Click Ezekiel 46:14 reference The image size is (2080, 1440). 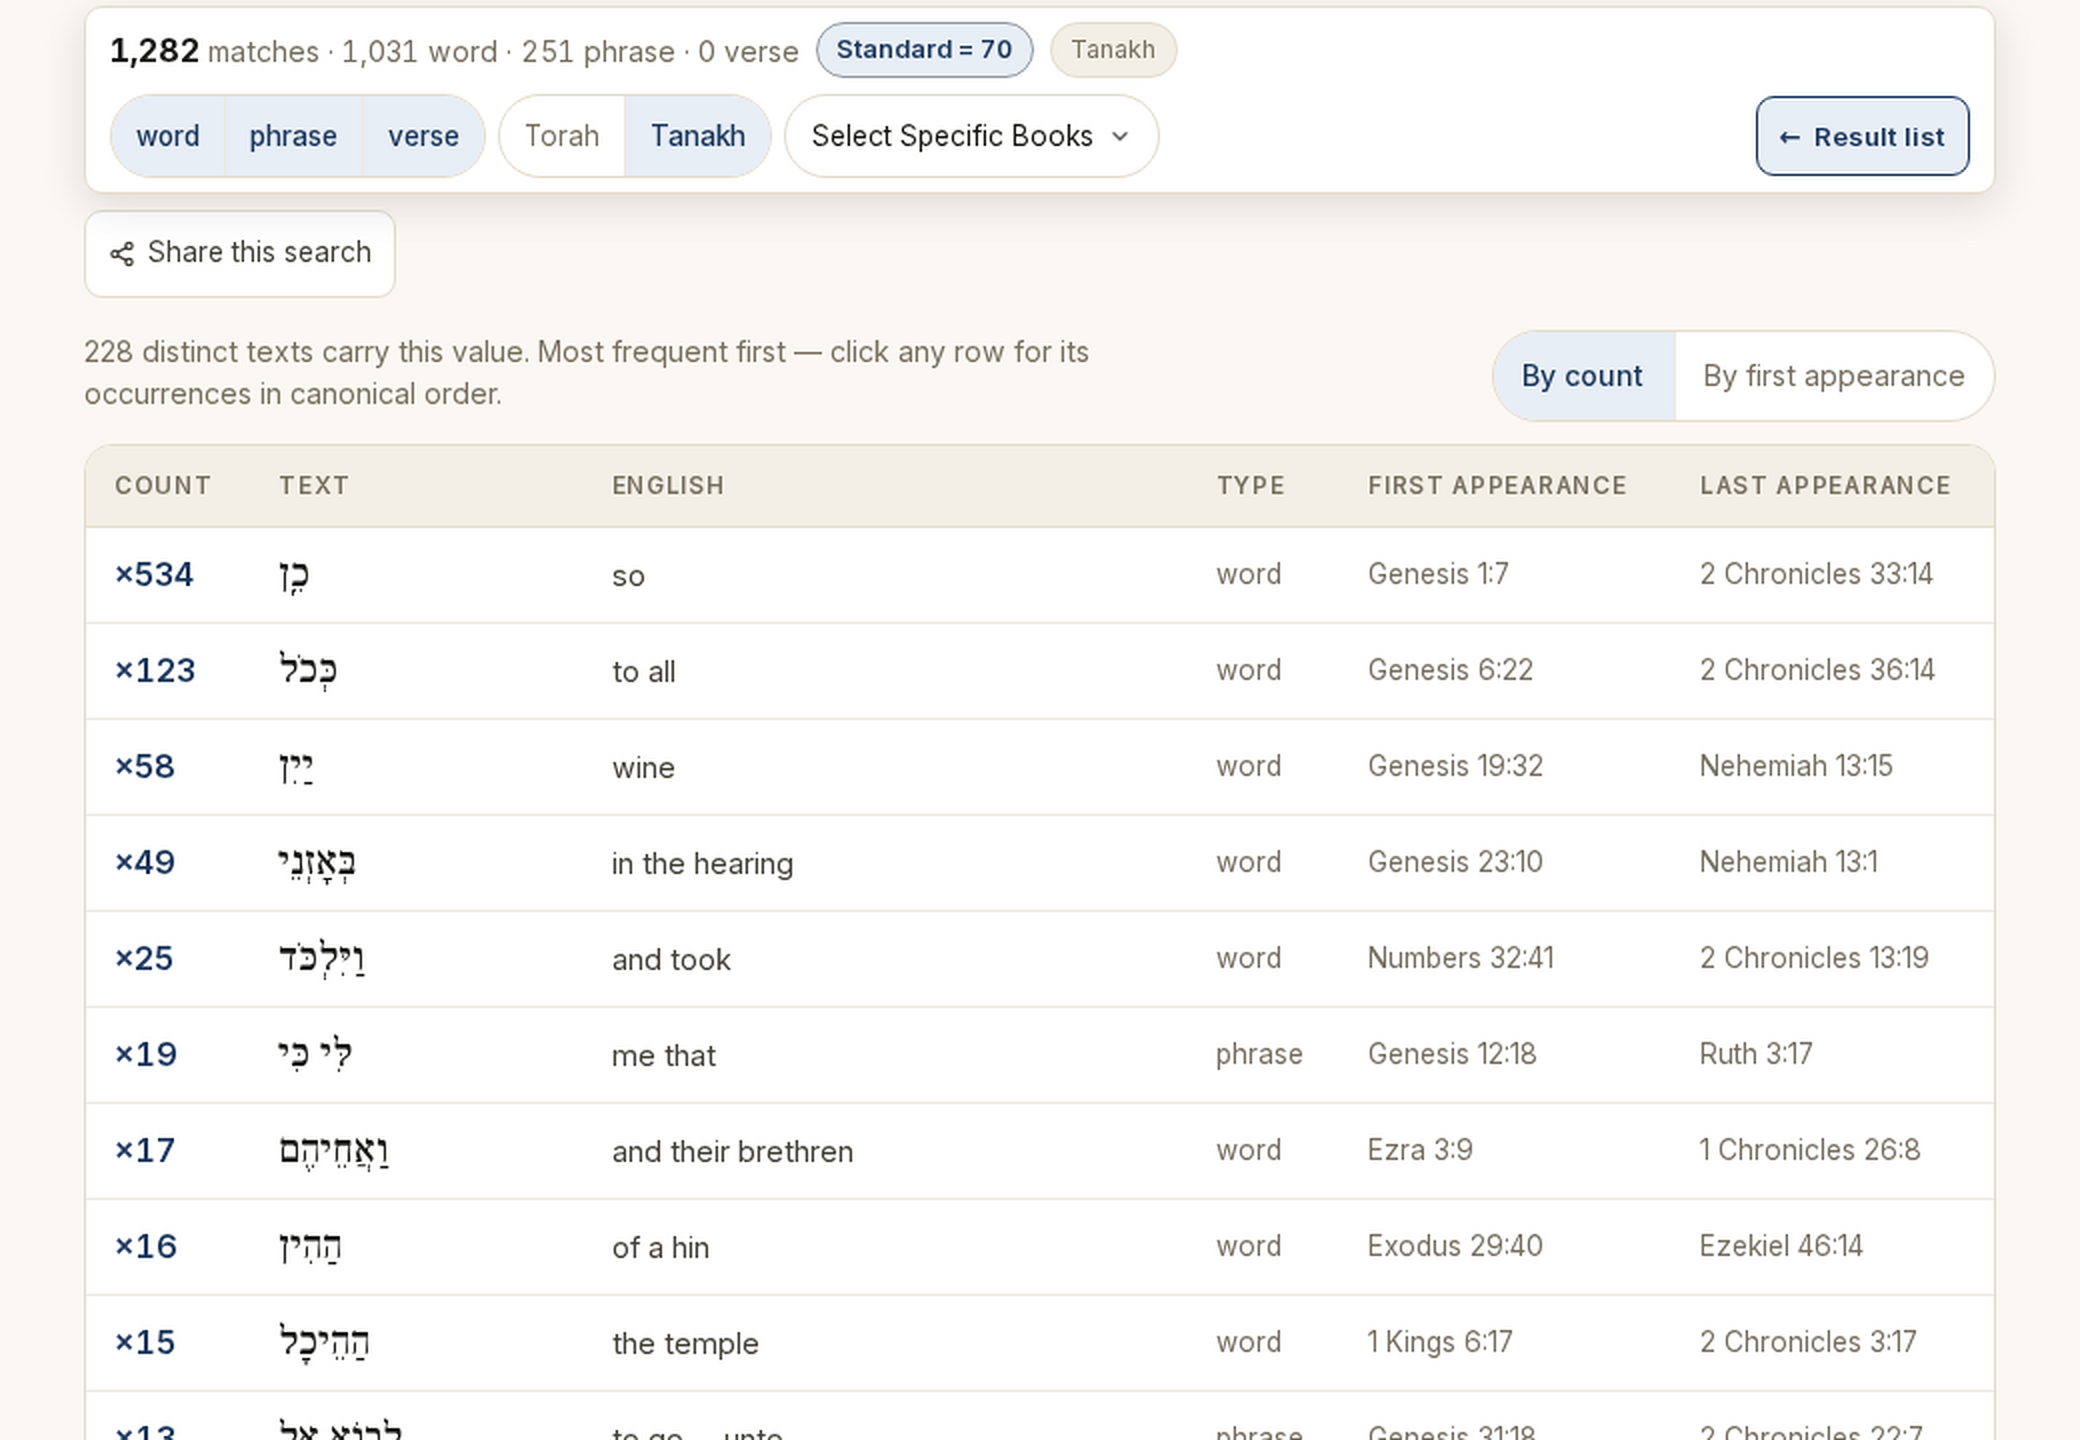coord(1781,1246)
